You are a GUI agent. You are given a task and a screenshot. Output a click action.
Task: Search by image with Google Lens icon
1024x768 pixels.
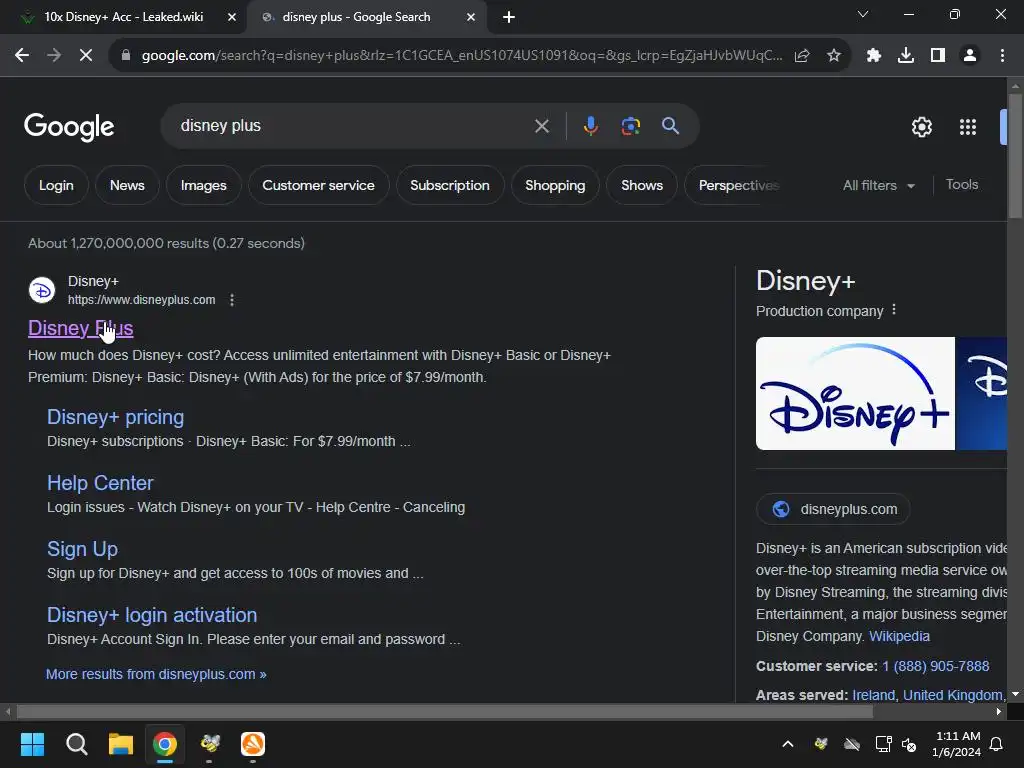[630, 126]
